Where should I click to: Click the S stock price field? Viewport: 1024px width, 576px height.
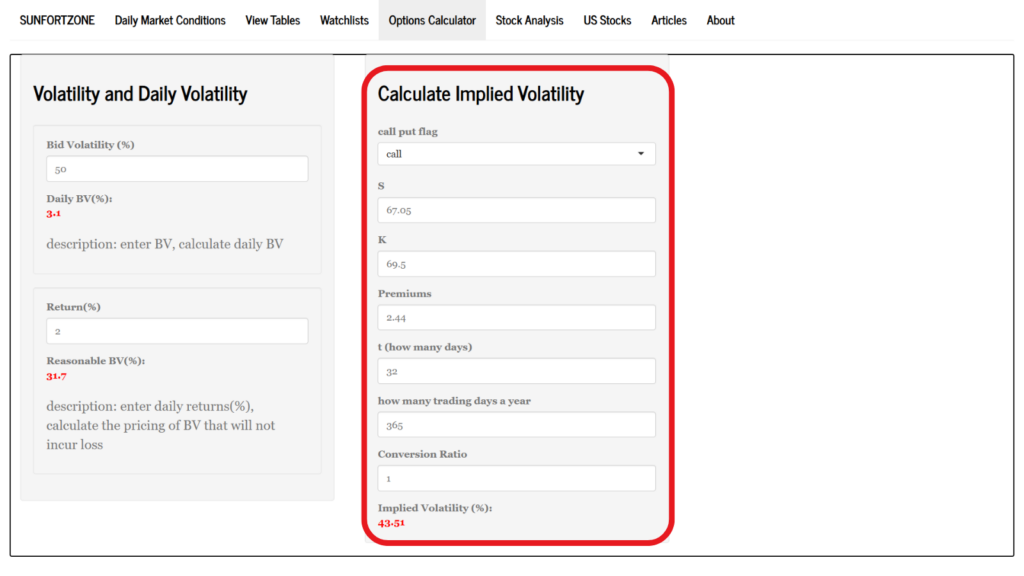tap(516, 210)
